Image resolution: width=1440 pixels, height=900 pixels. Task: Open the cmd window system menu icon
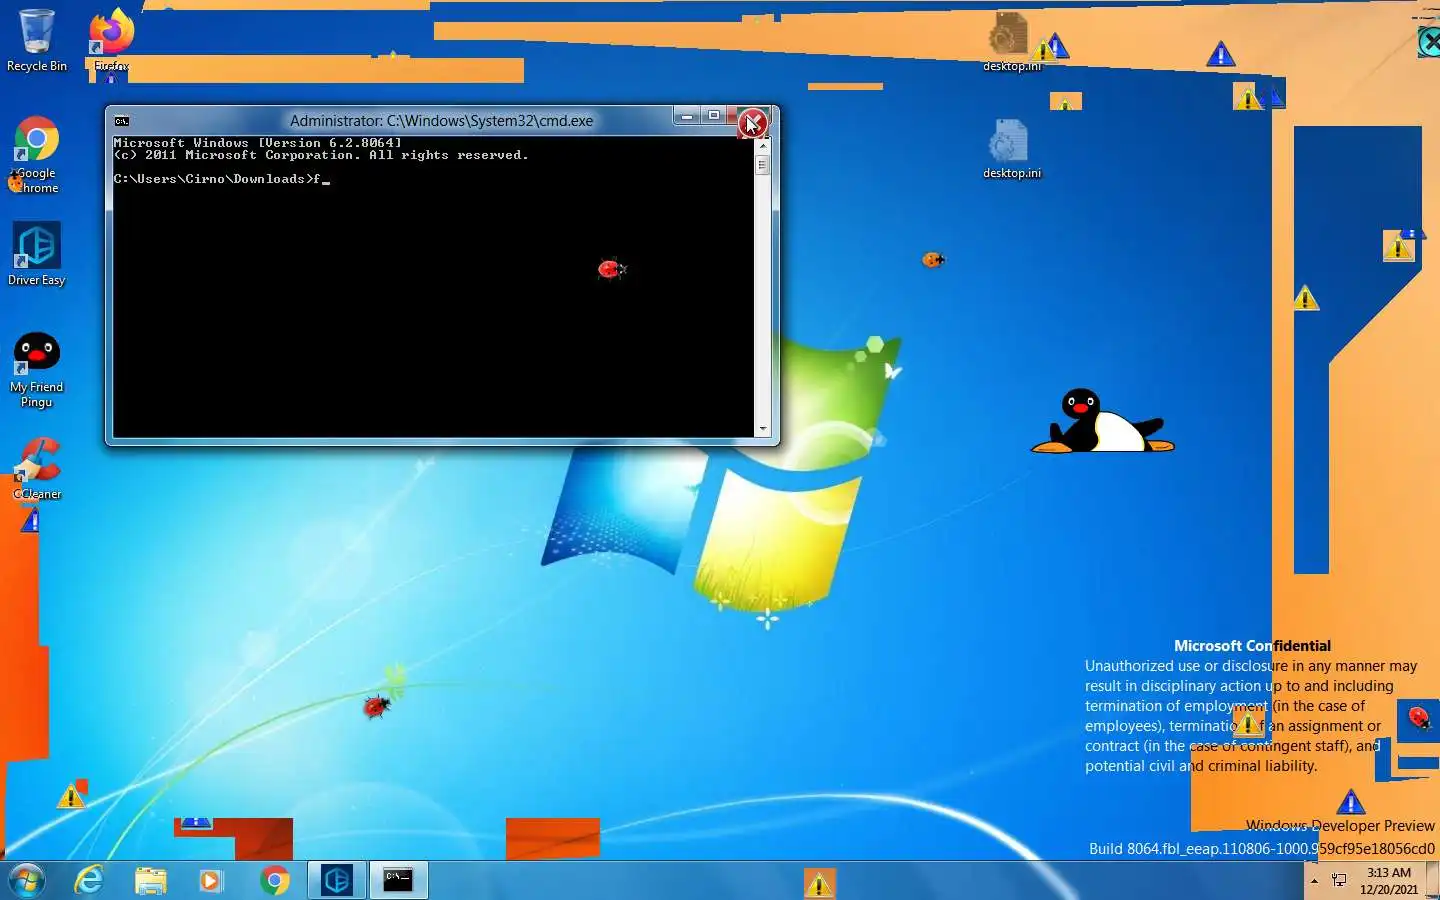coord(122,121)
